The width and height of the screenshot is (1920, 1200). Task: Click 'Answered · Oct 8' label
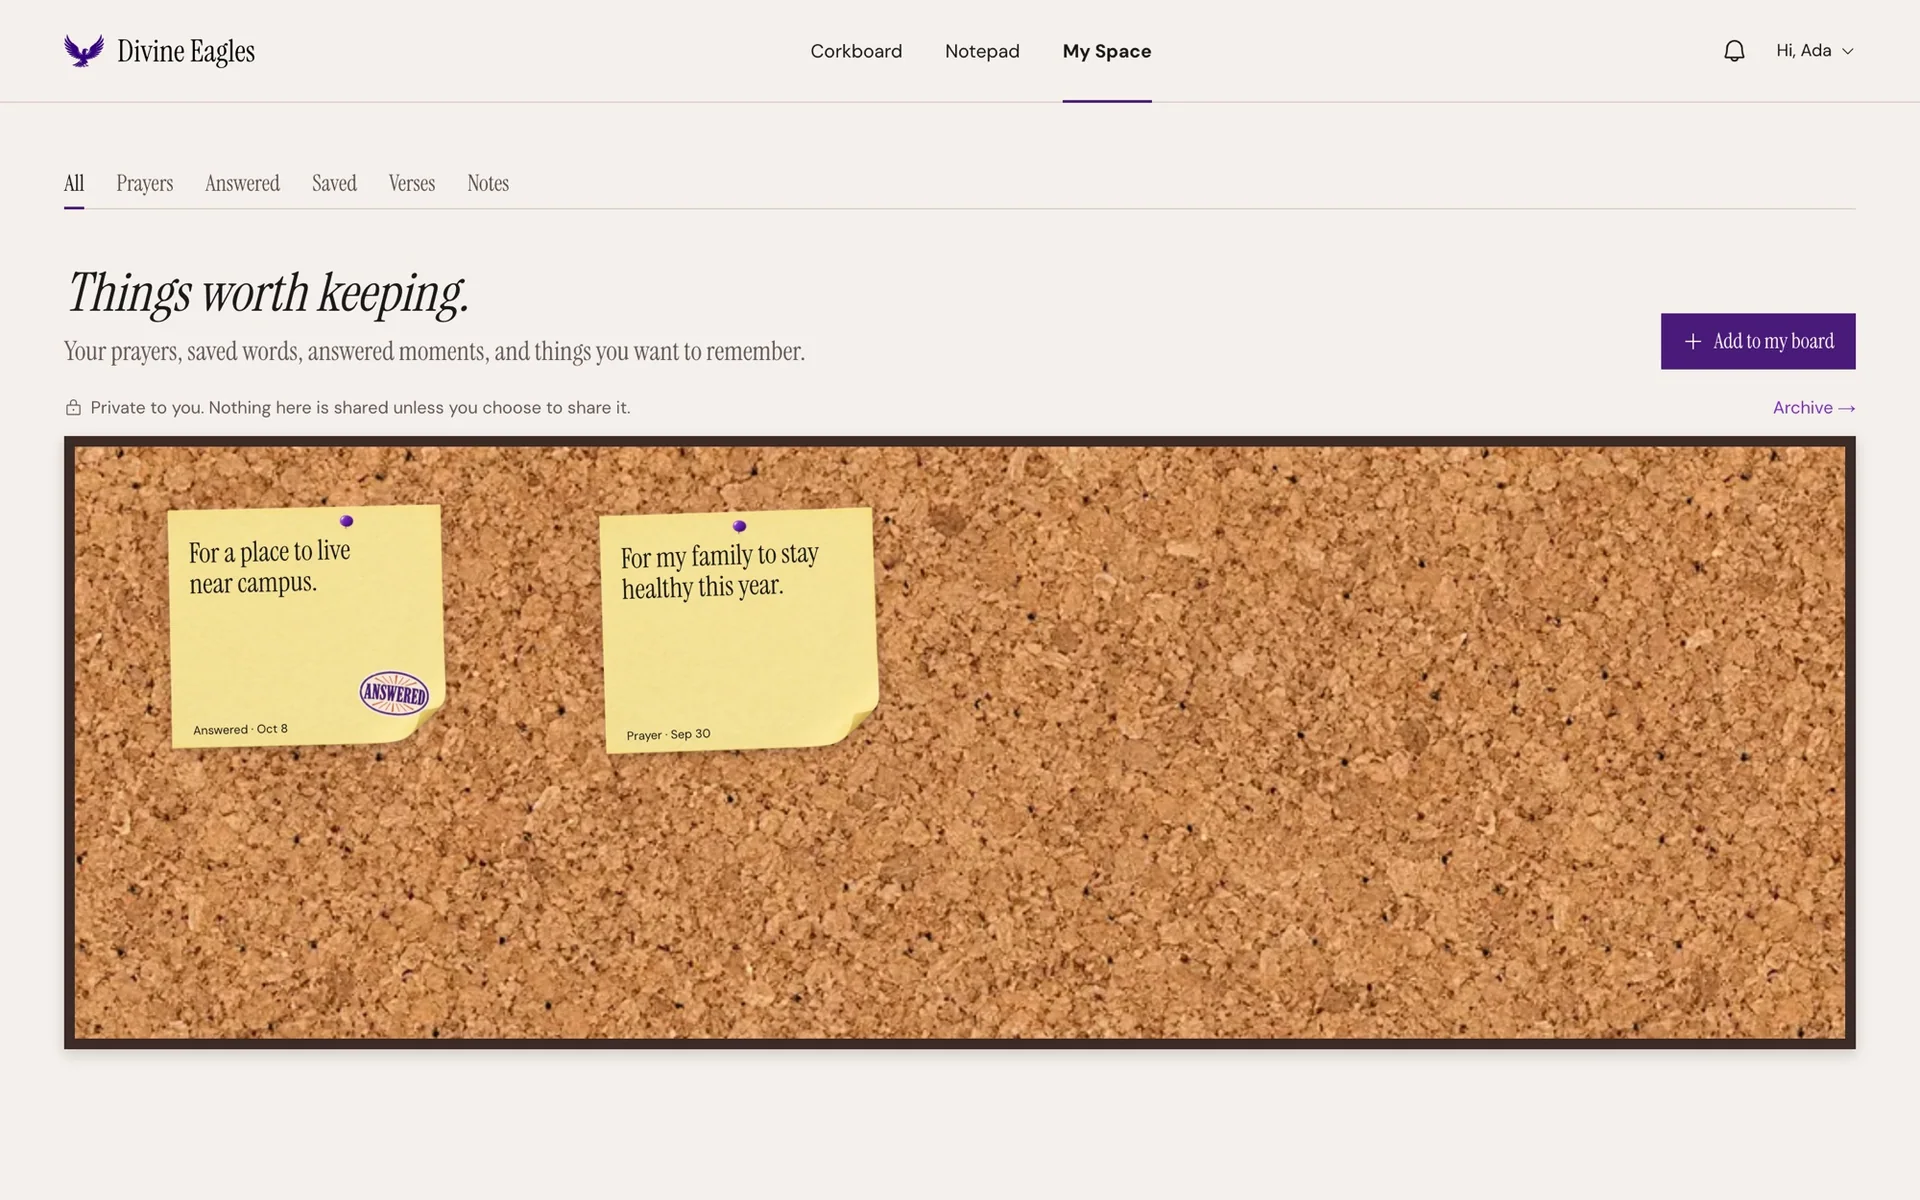(240, 729)
